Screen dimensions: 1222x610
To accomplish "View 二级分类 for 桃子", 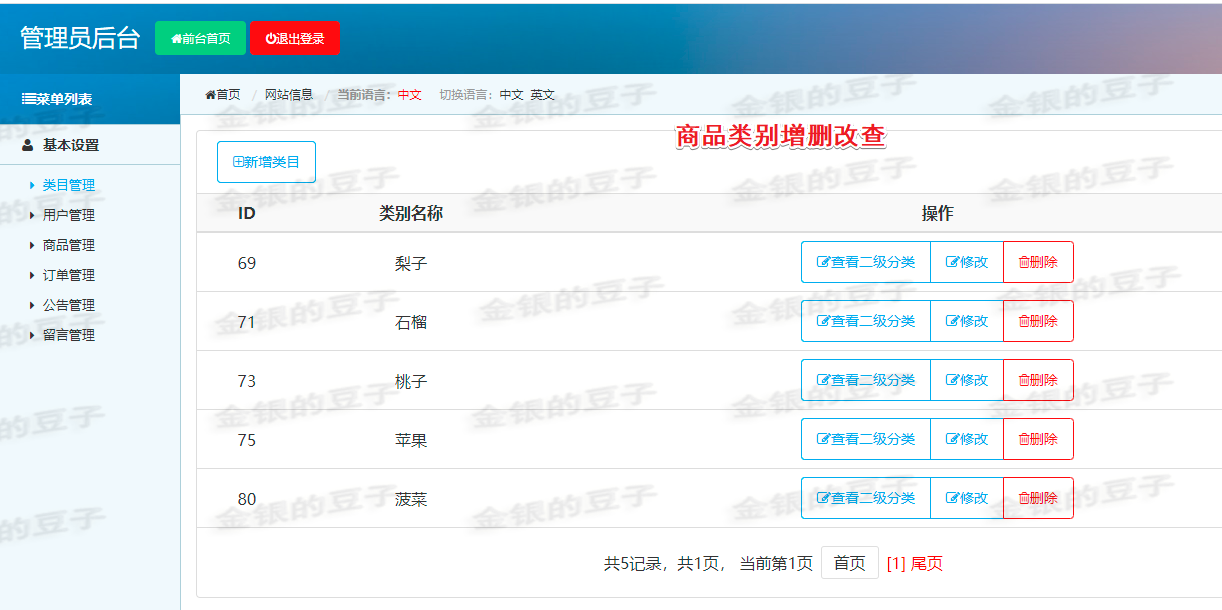I will pos(866,380).
